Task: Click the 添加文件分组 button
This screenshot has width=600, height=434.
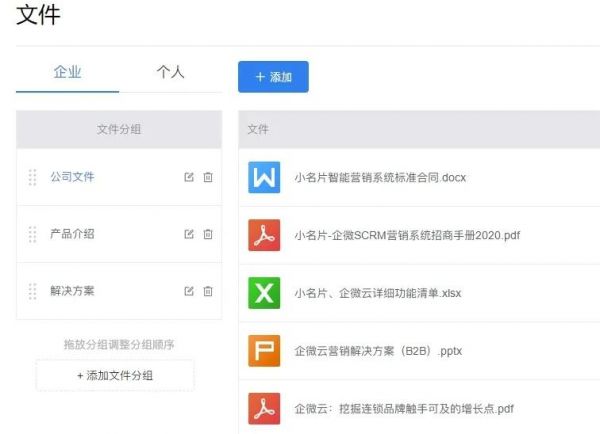Action: [115, 375]
